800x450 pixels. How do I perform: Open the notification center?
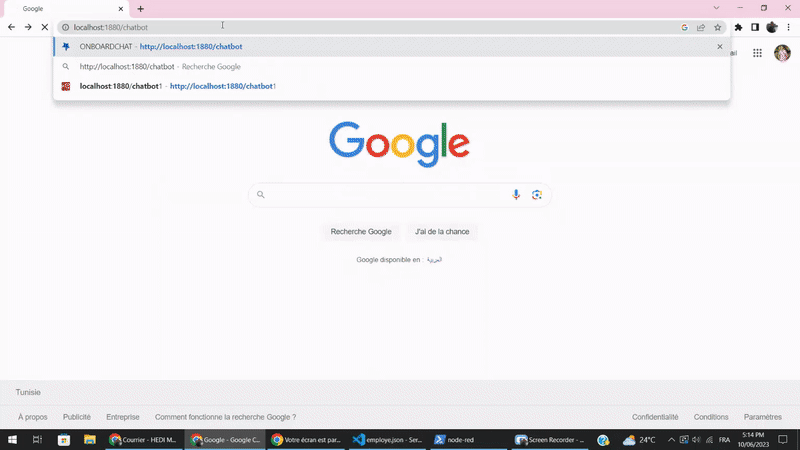pos(783,440)
